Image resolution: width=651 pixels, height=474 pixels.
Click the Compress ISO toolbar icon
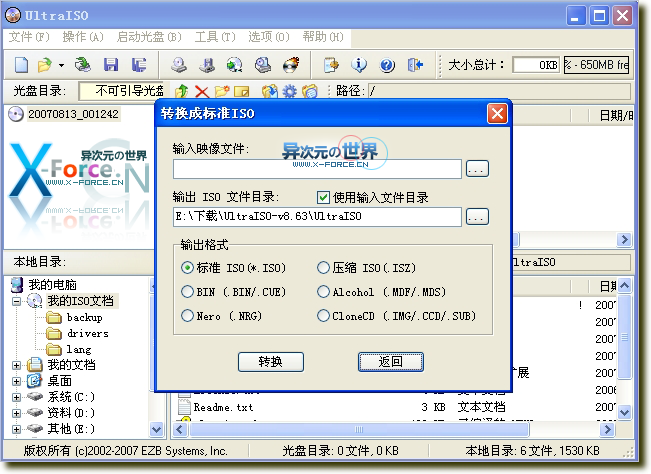(x=207, y=65)
